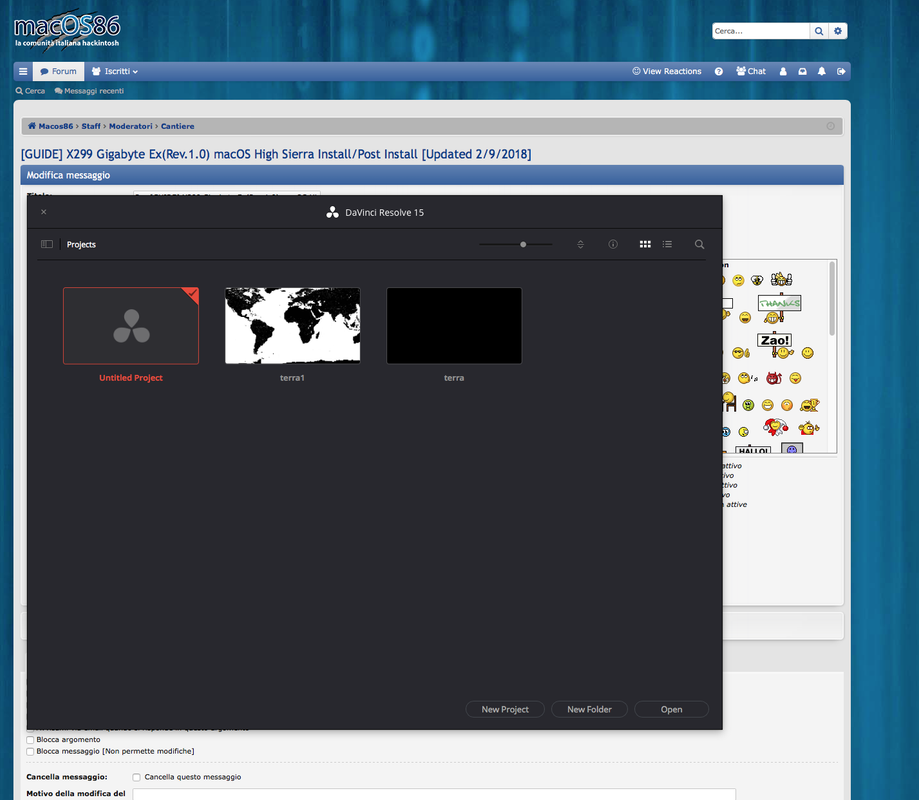919x800 pixels.
Task: Switch to list view
Action: point(667,244)
